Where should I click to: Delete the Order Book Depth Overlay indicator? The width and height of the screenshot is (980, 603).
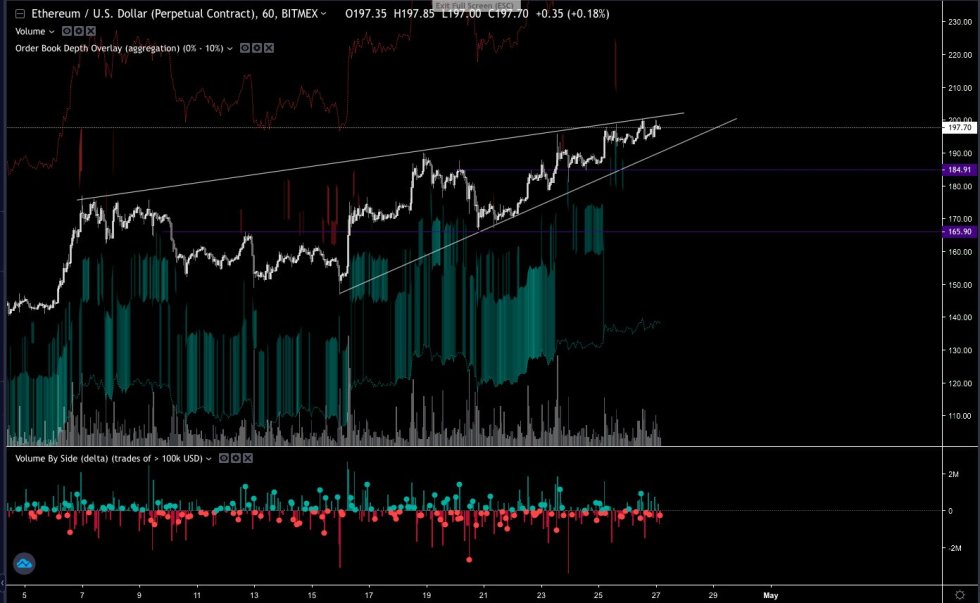click(268, 47)
